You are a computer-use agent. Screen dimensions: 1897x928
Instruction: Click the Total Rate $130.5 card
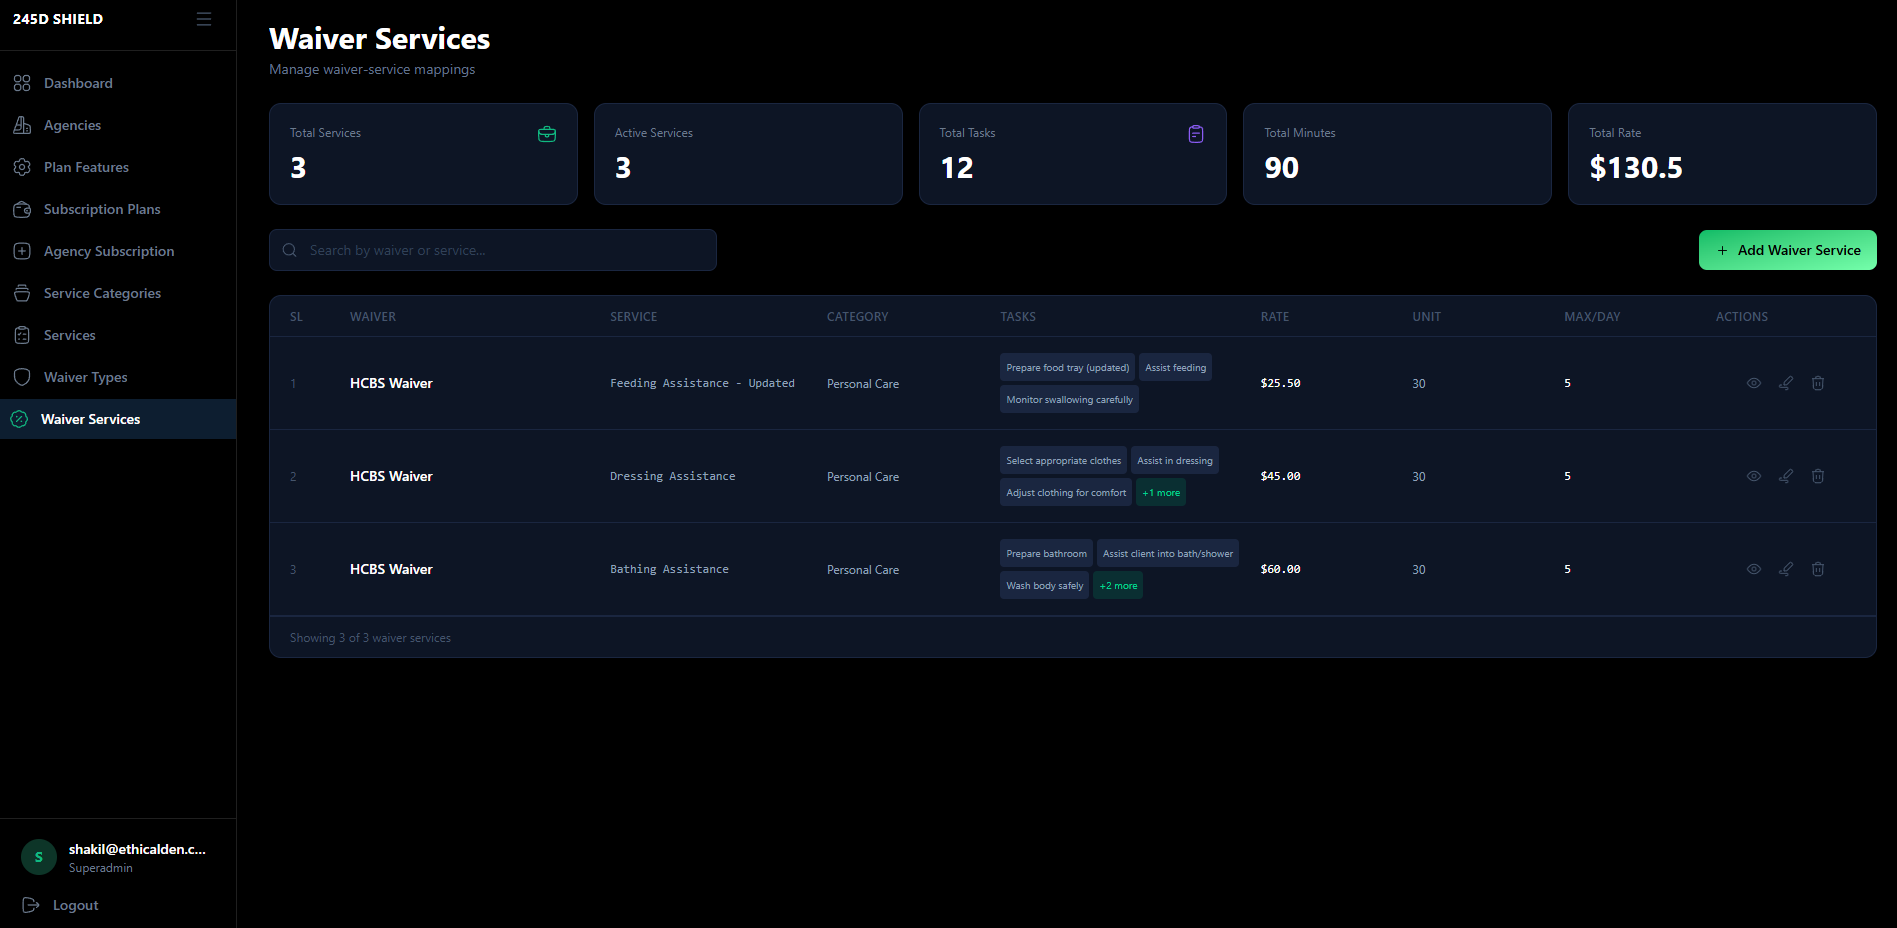pyautogui.click(x=1722, y=154)
